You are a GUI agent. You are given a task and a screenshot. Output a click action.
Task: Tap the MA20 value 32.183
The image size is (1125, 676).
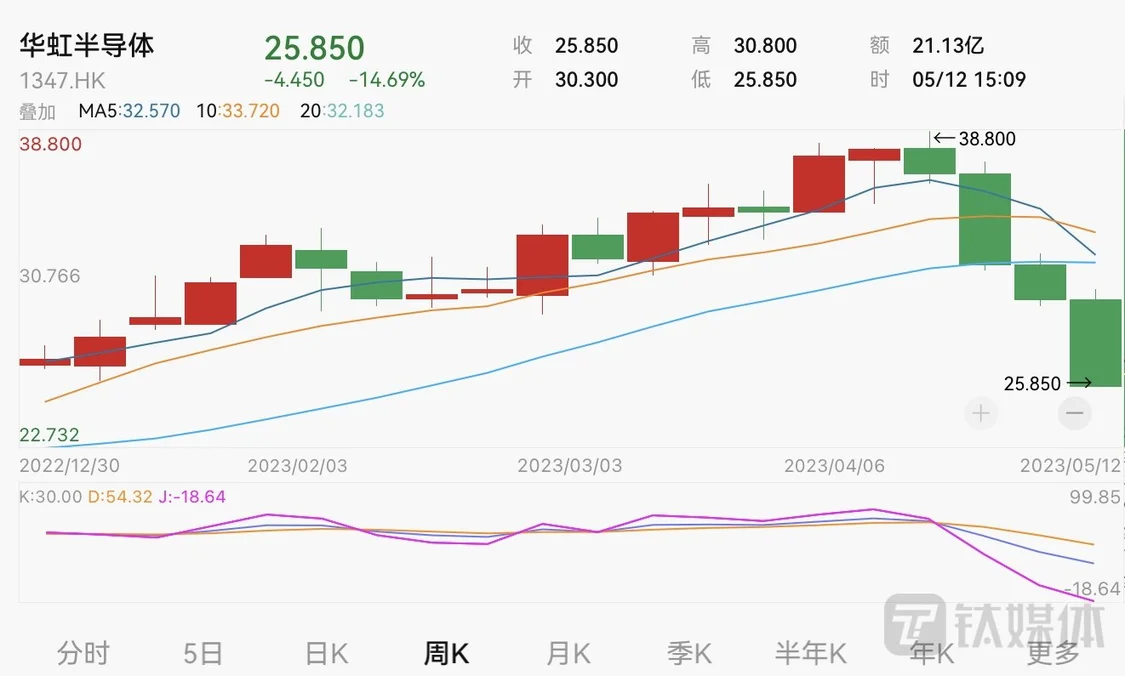click(x=355, y=111)
